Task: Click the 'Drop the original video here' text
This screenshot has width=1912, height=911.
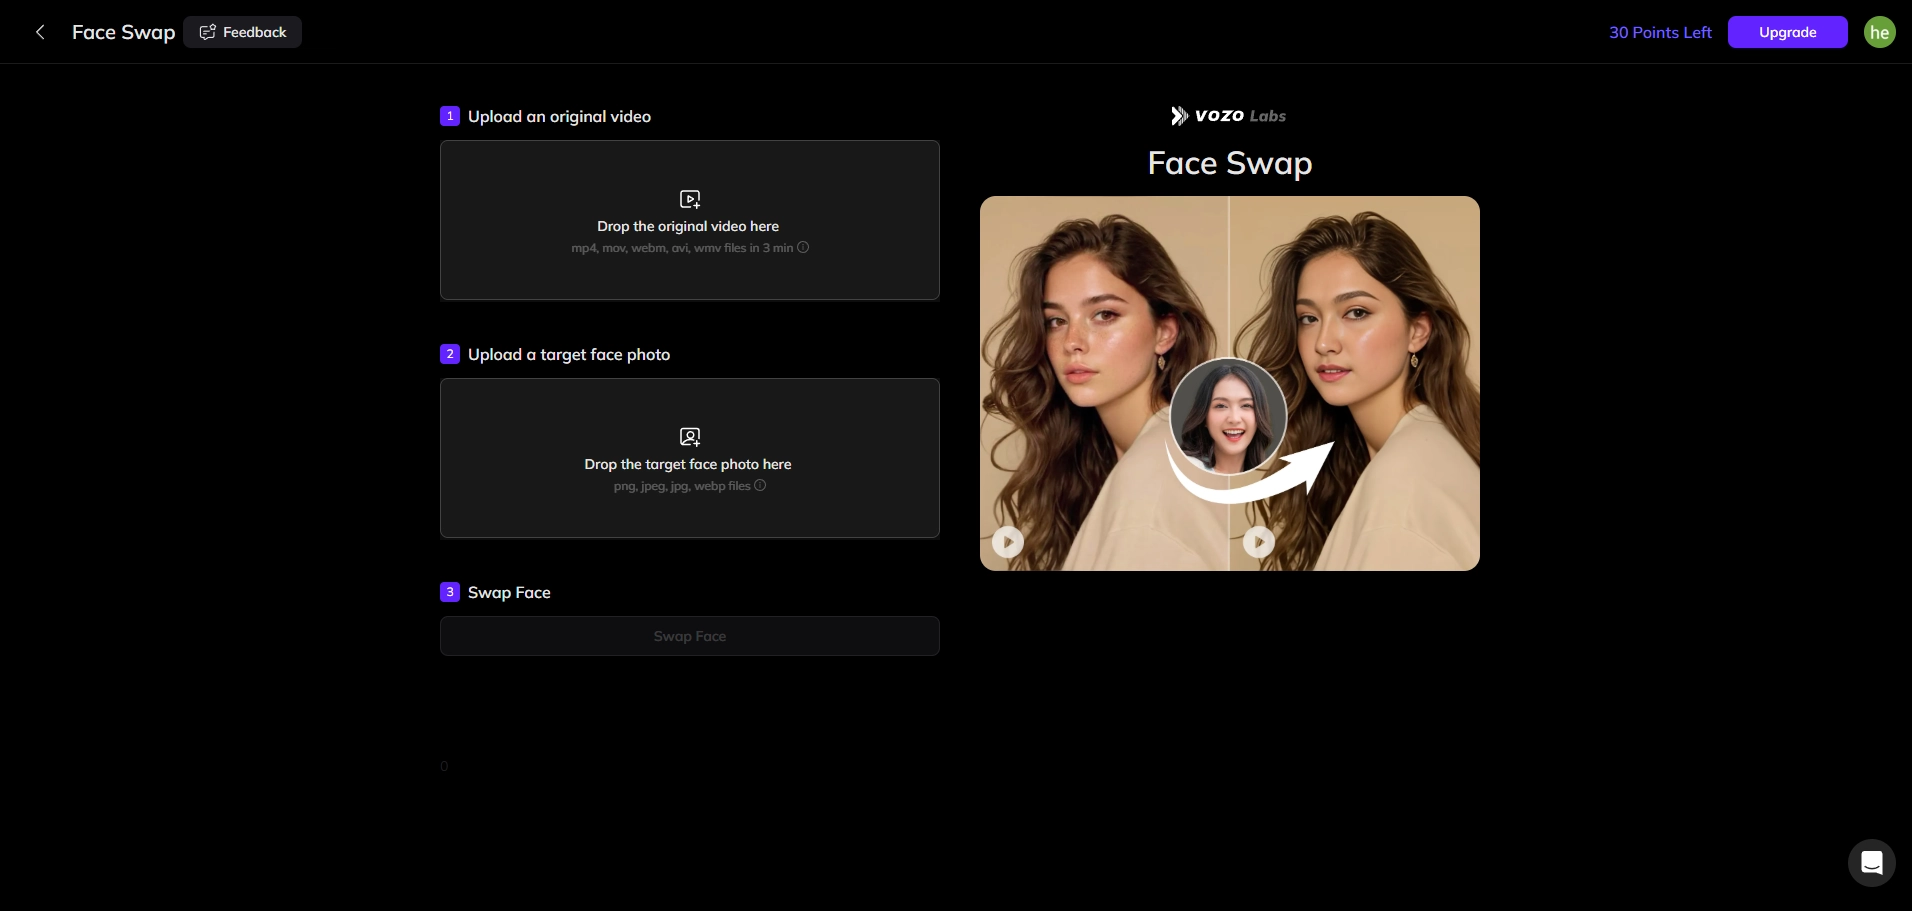Action: [688, 227]
